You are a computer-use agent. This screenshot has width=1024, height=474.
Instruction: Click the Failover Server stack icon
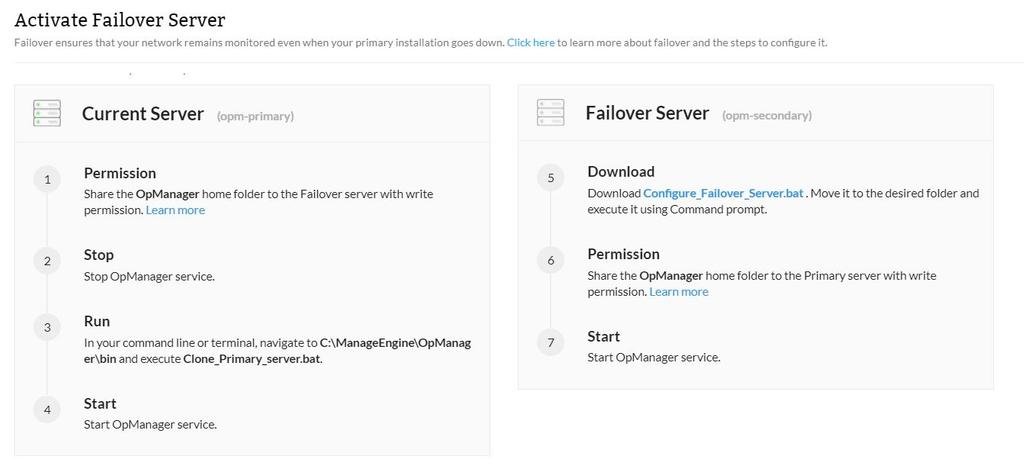[x=551, y=111]
